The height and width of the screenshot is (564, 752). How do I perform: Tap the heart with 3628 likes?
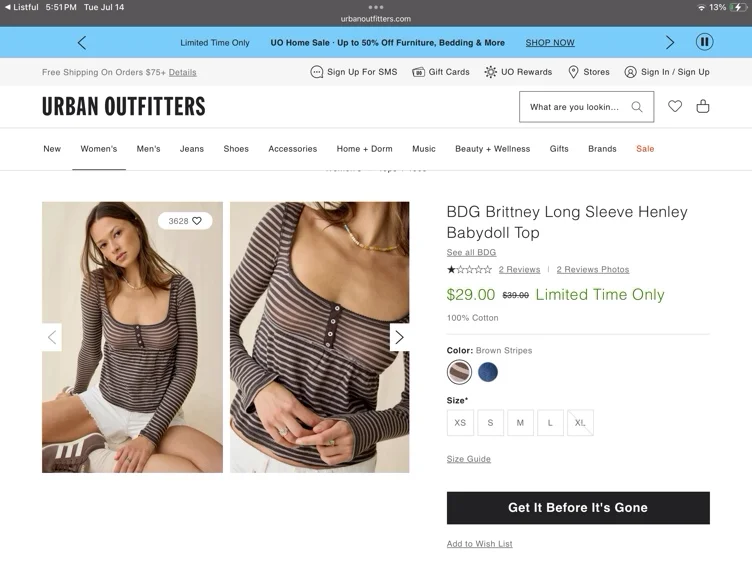[x=185, y=221]
